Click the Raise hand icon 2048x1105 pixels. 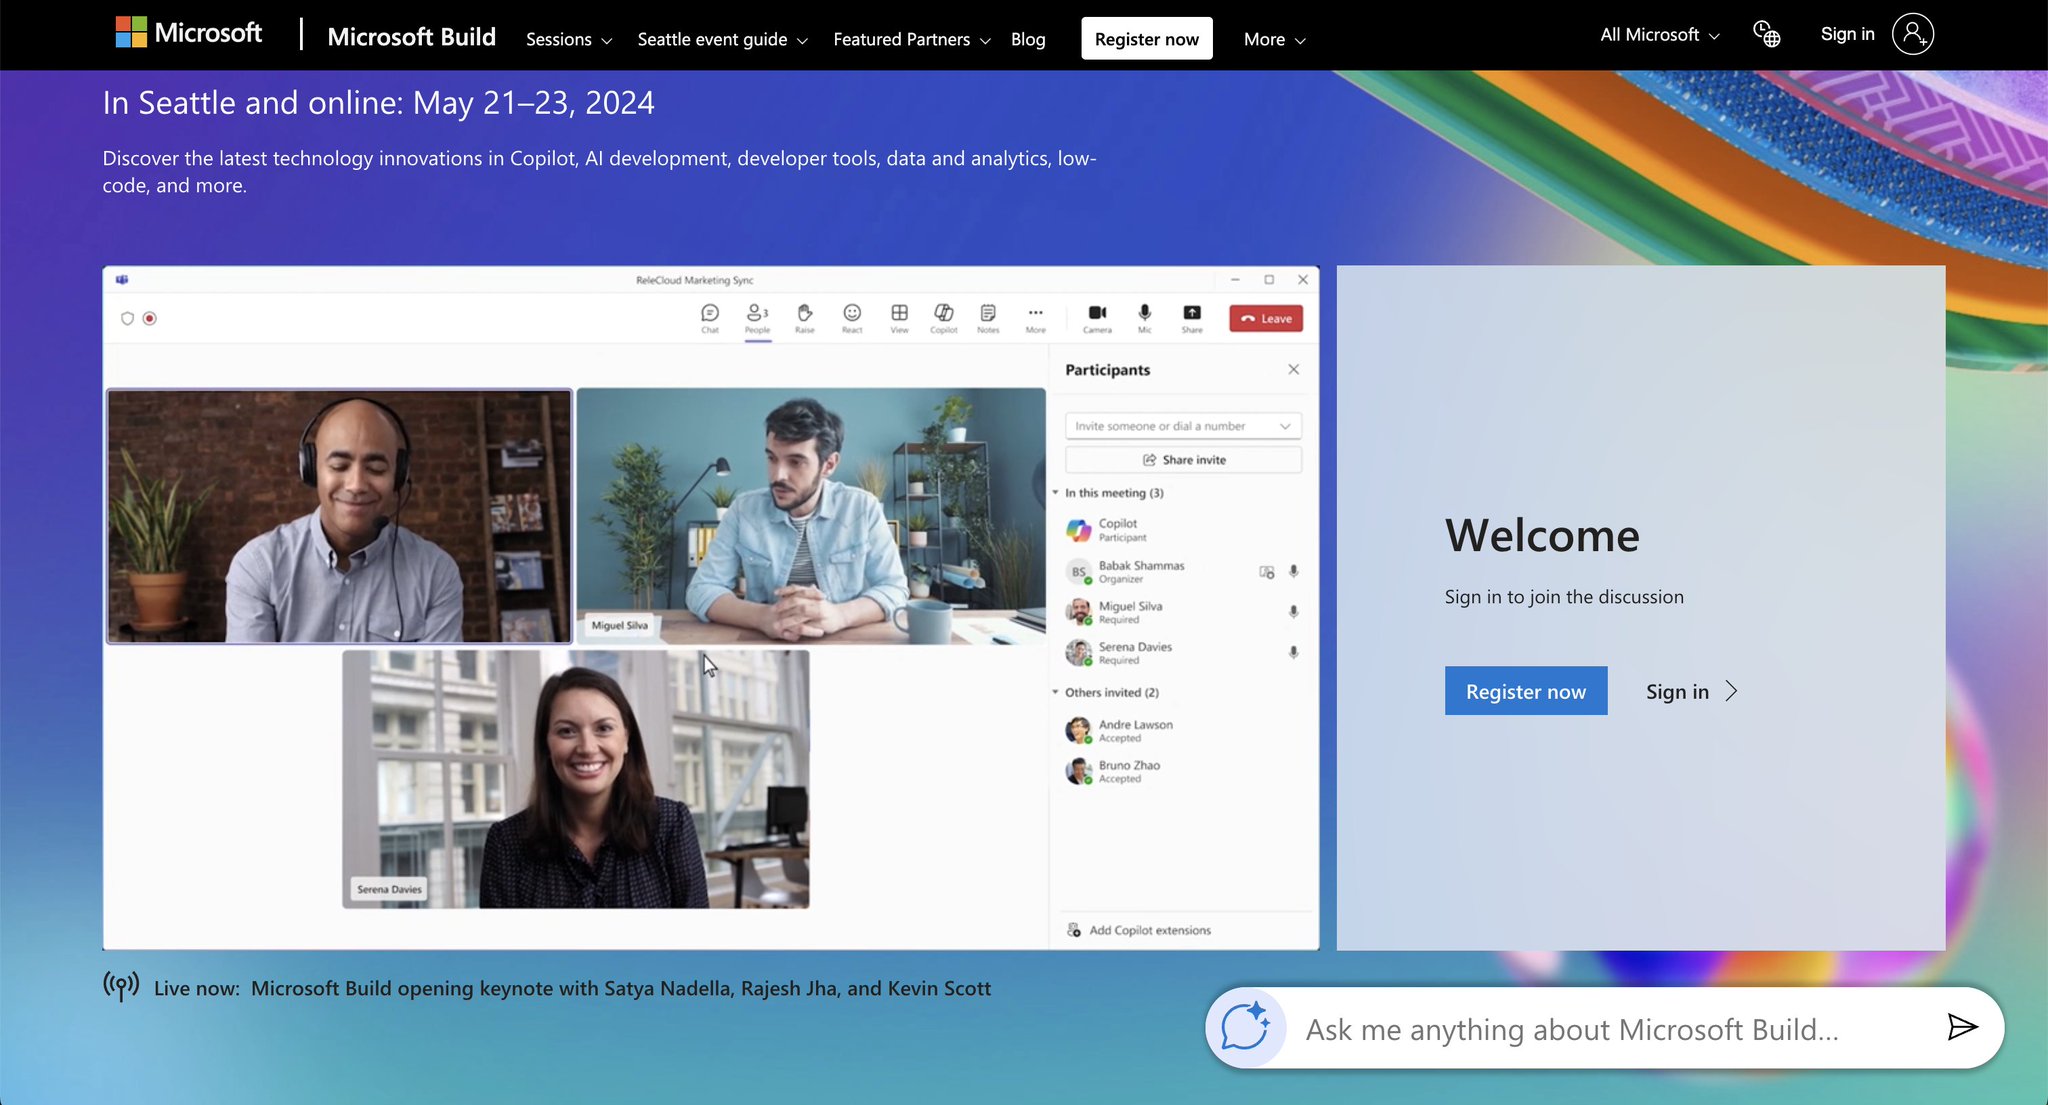pos(805,318)
